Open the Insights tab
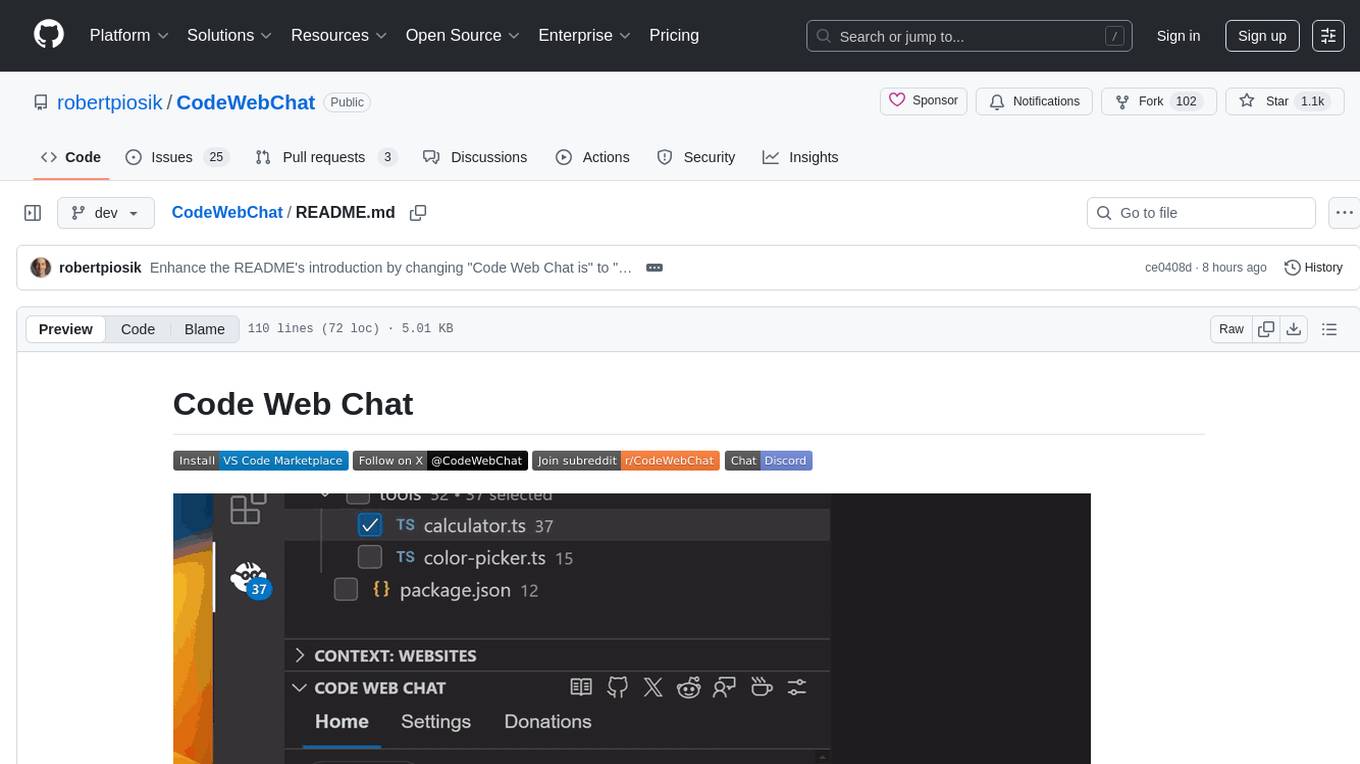This screenshot has height=764, width=1360. click(x=800, y=157)
